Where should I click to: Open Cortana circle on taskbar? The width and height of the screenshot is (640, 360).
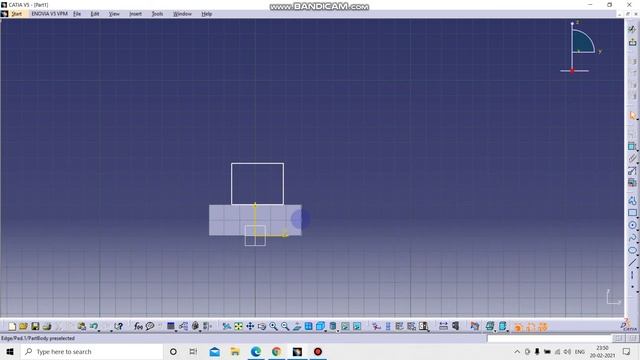click(x=173, y=351)
